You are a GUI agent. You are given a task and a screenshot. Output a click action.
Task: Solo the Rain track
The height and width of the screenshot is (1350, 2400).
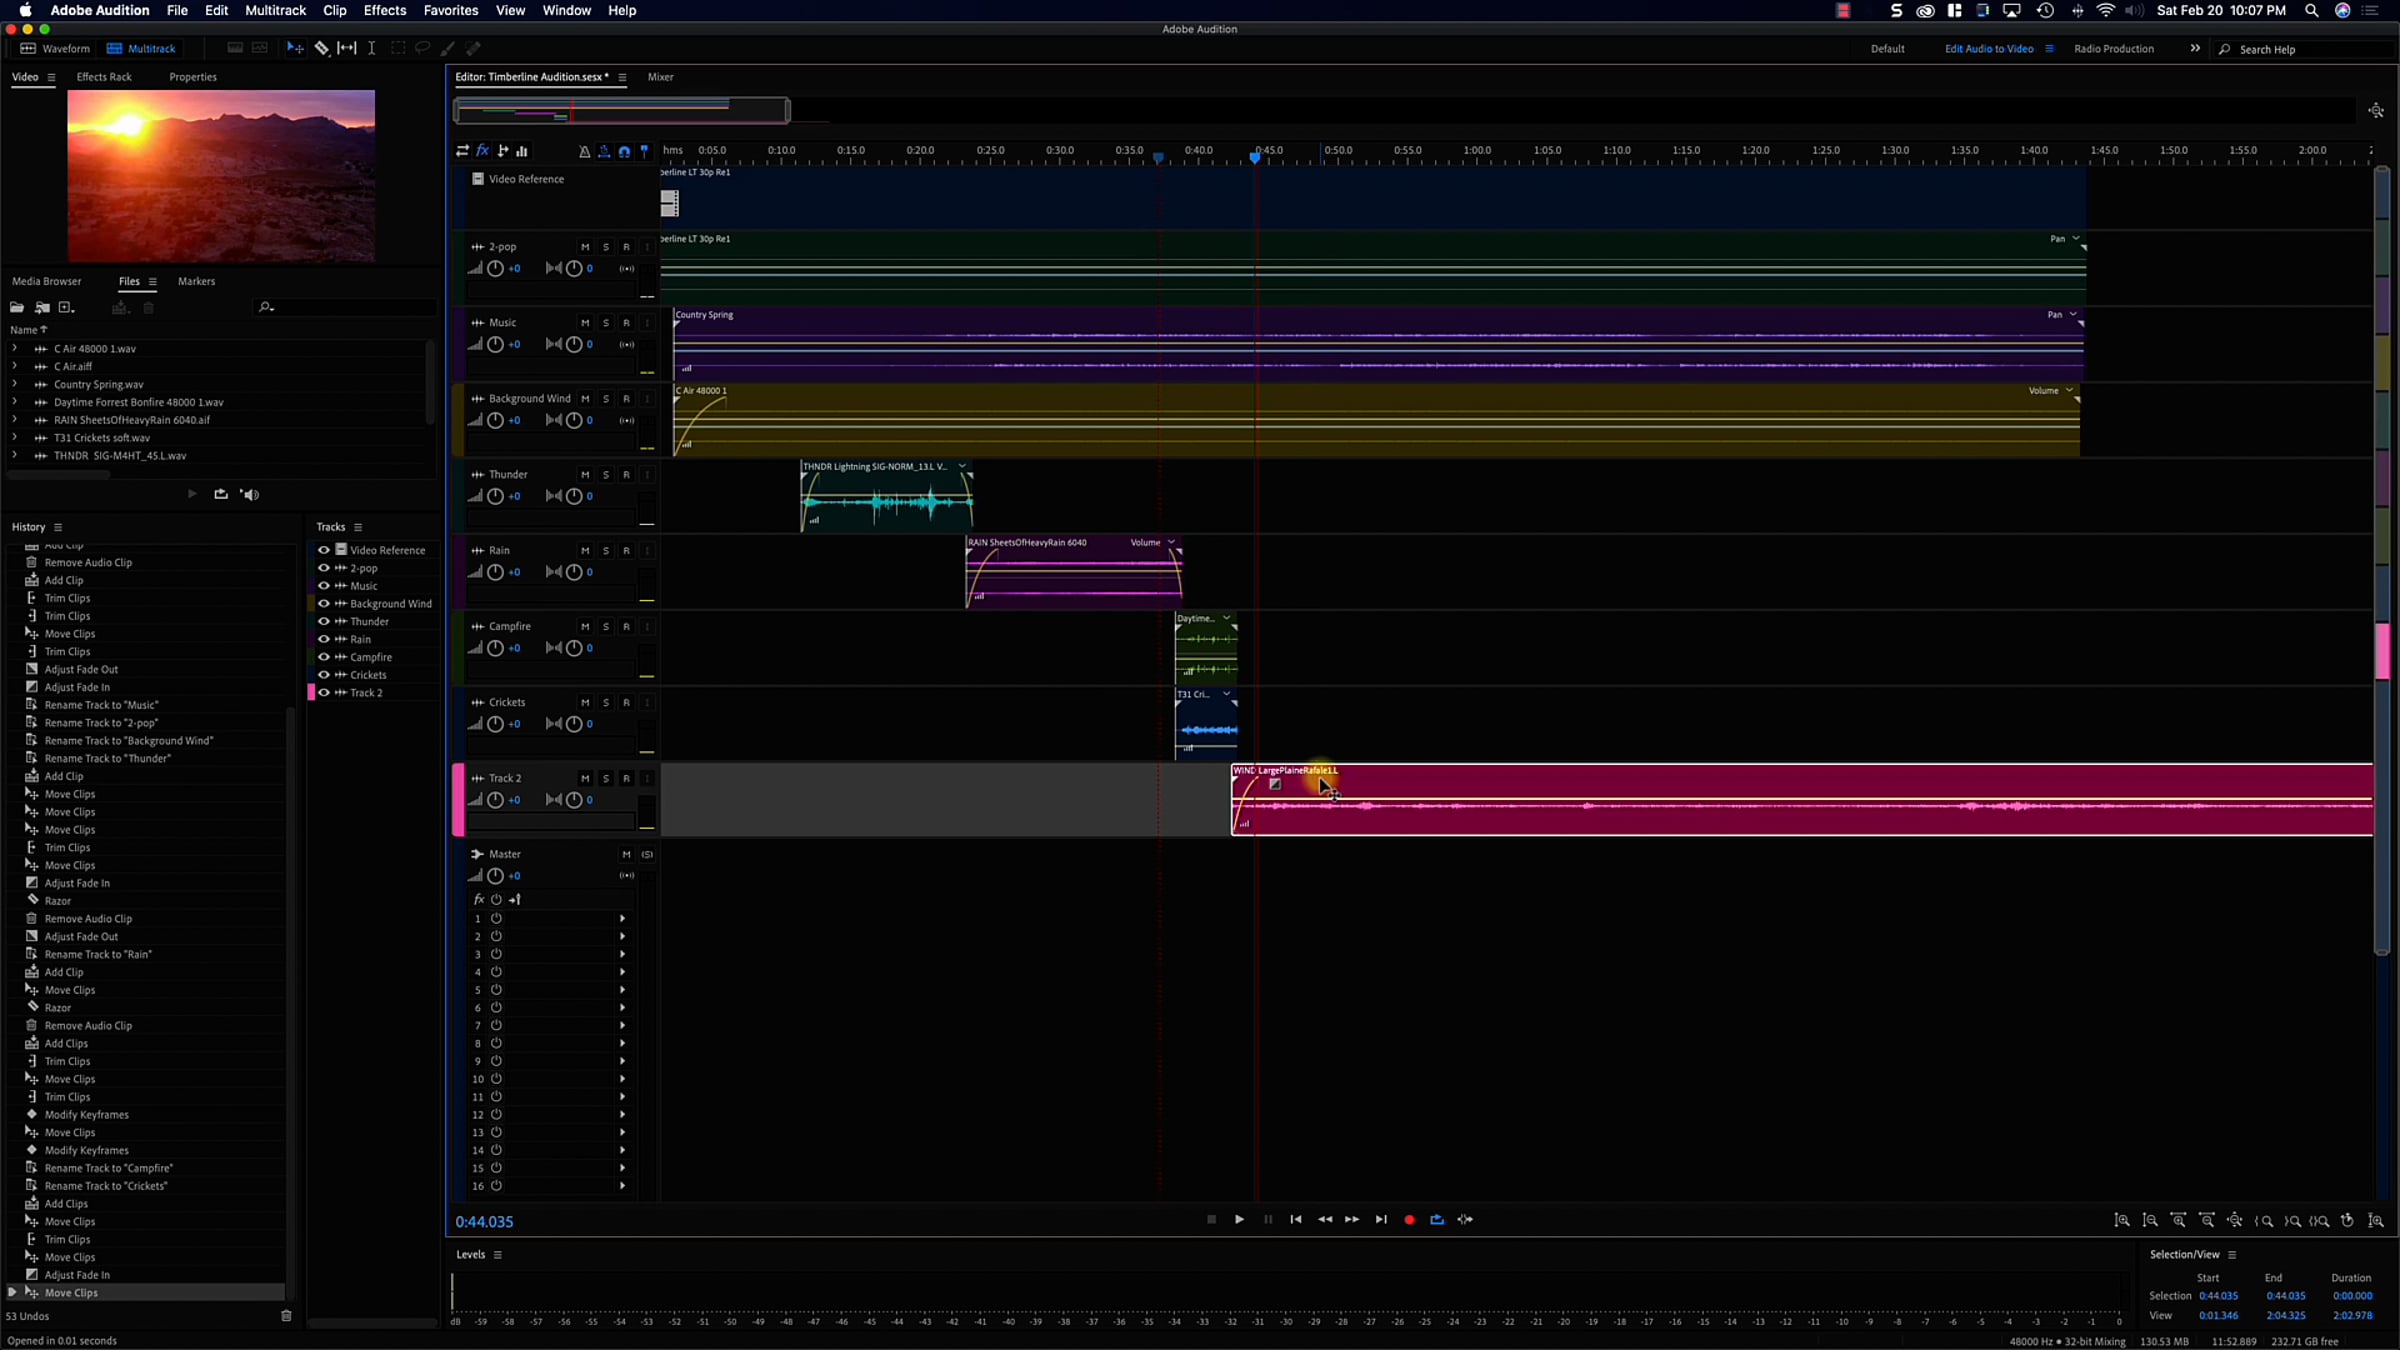(x=605, y=550)
